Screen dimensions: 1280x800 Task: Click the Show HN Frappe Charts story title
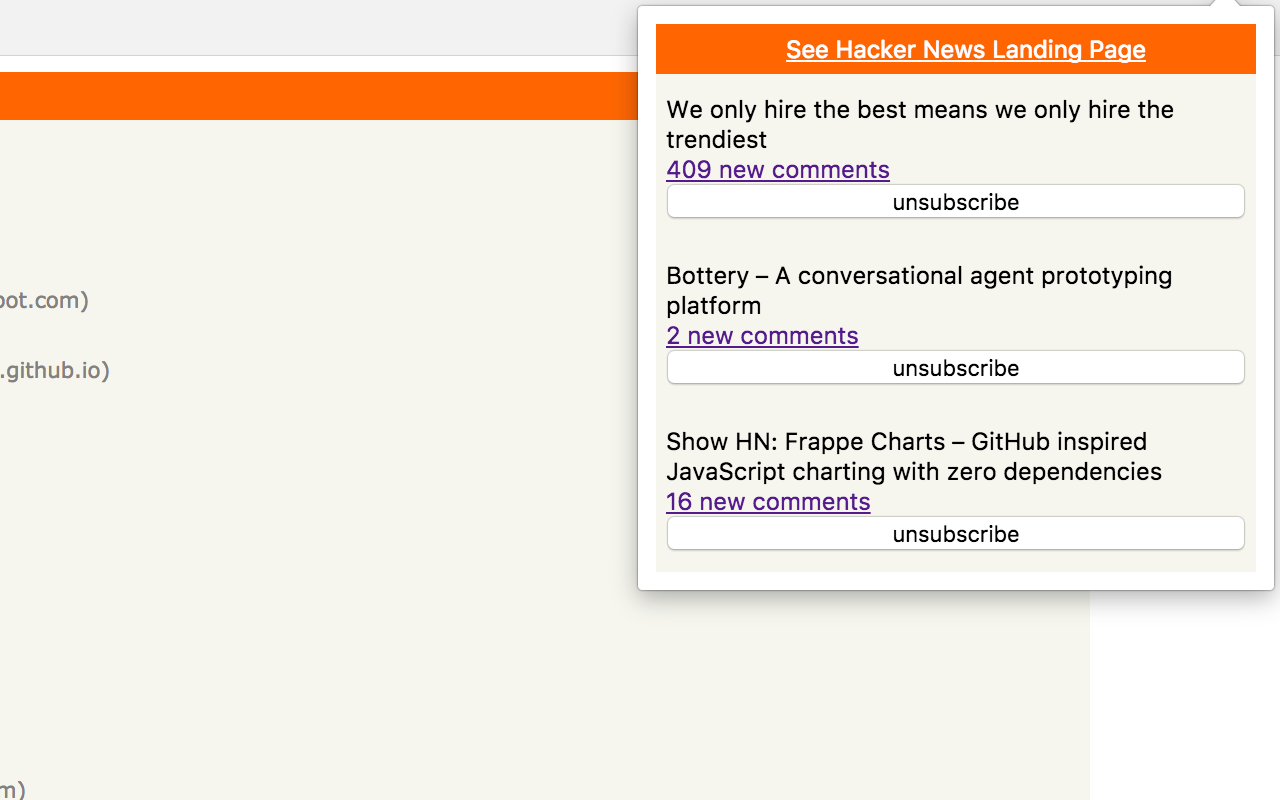tap(907, 441)
